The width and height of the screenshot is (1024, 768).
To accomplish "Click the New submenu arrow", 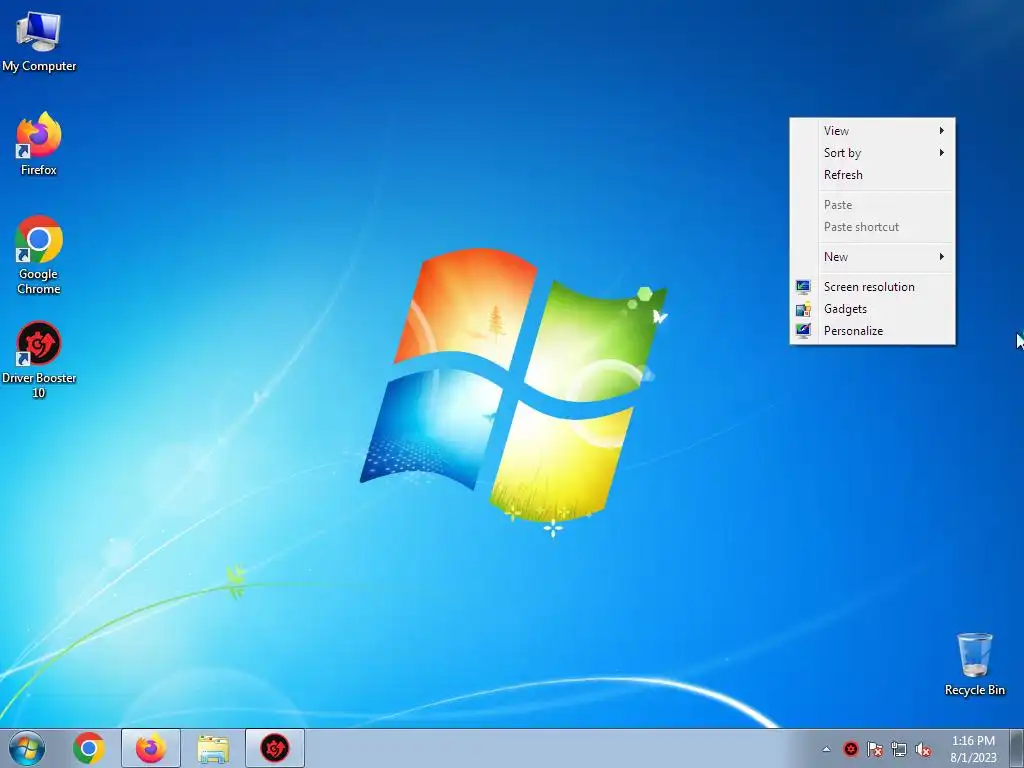I will point(942,257).
